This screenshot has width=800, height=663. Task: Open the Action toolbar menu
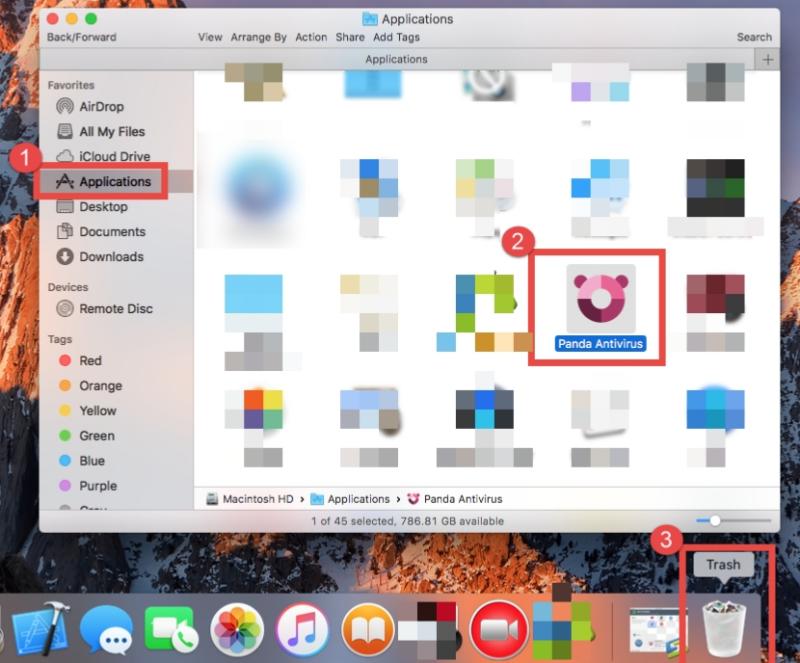pyautogui.click(x=311, y=37)
